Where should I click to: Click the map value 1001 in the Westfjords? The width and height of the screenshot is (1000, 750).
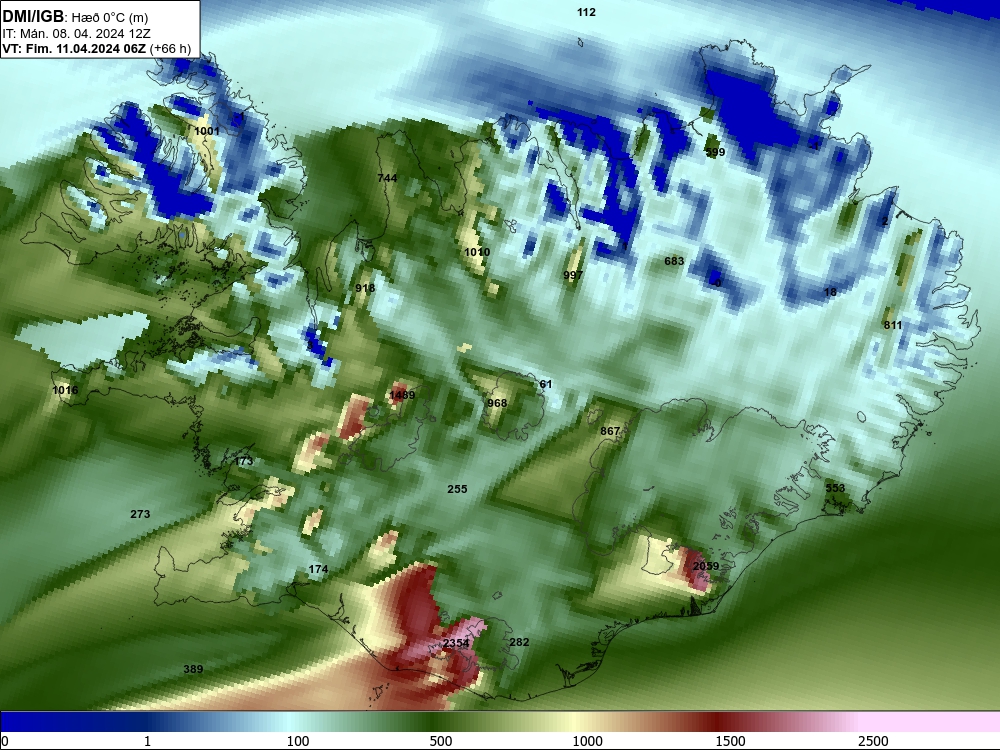pyautogui.click(x=207, y=131)
